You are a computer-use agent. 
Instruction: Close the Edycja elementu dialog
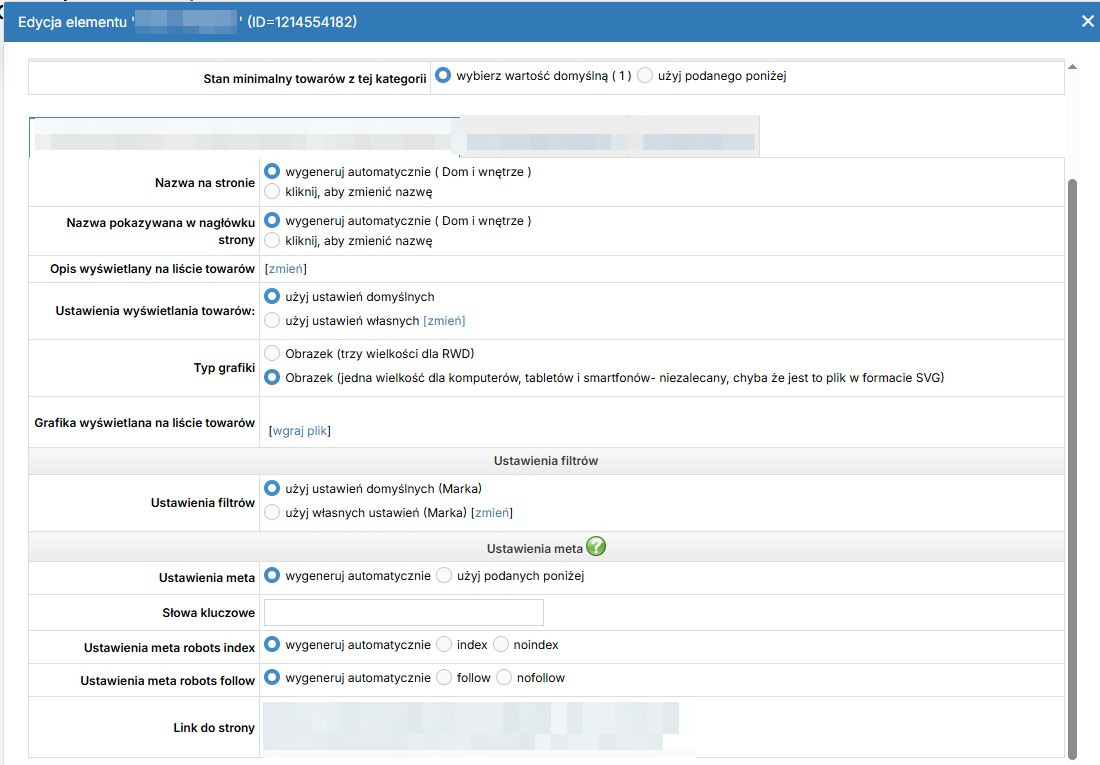1087,22
